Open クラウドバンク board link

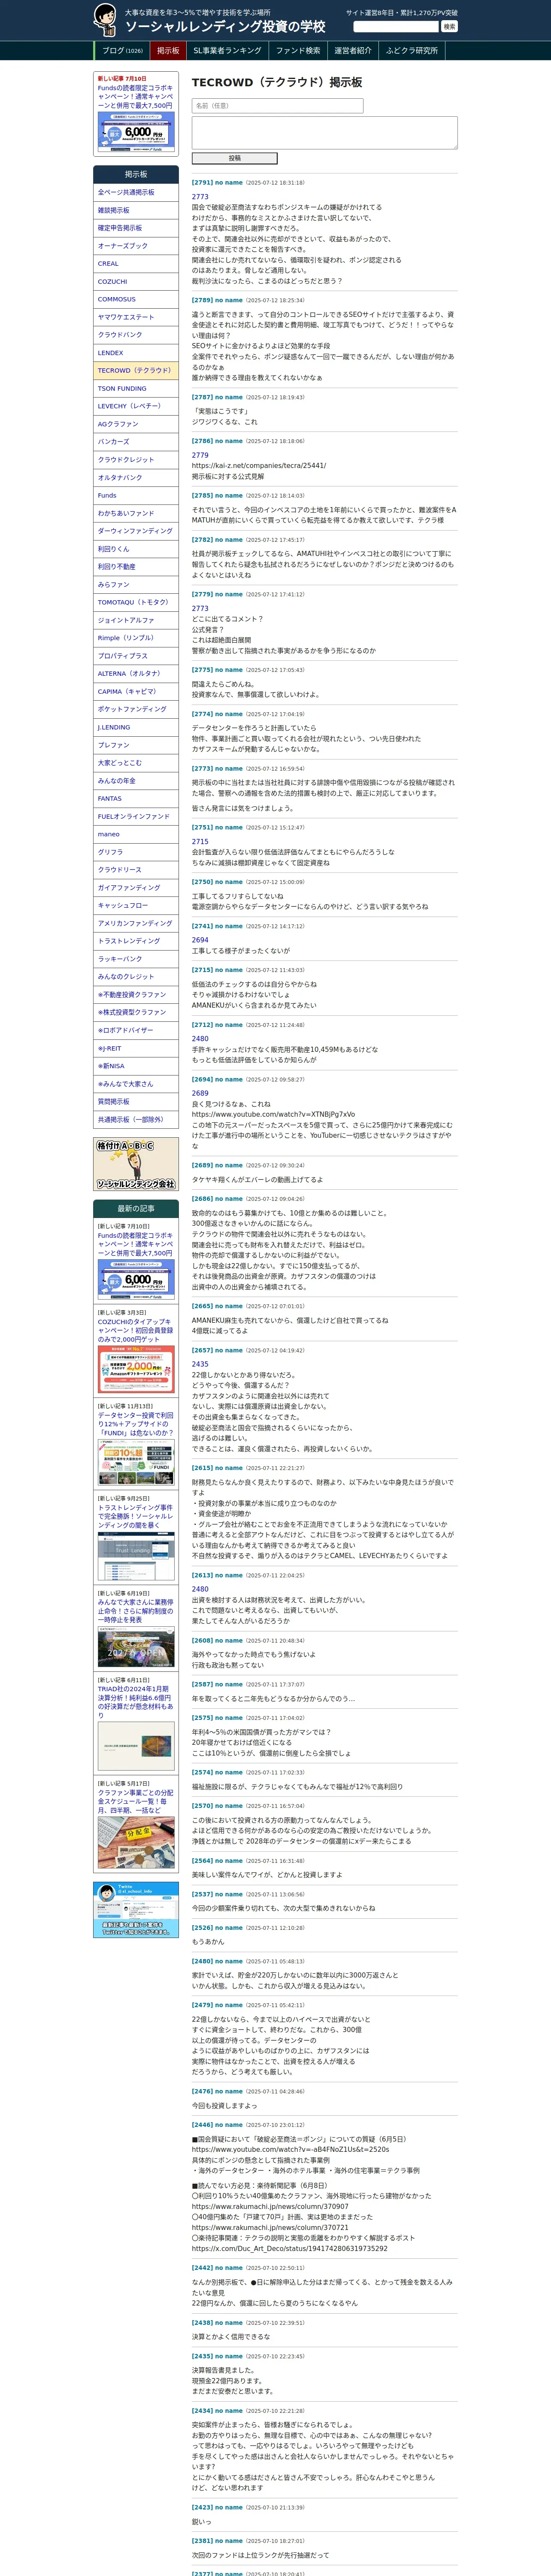point(136,335)
